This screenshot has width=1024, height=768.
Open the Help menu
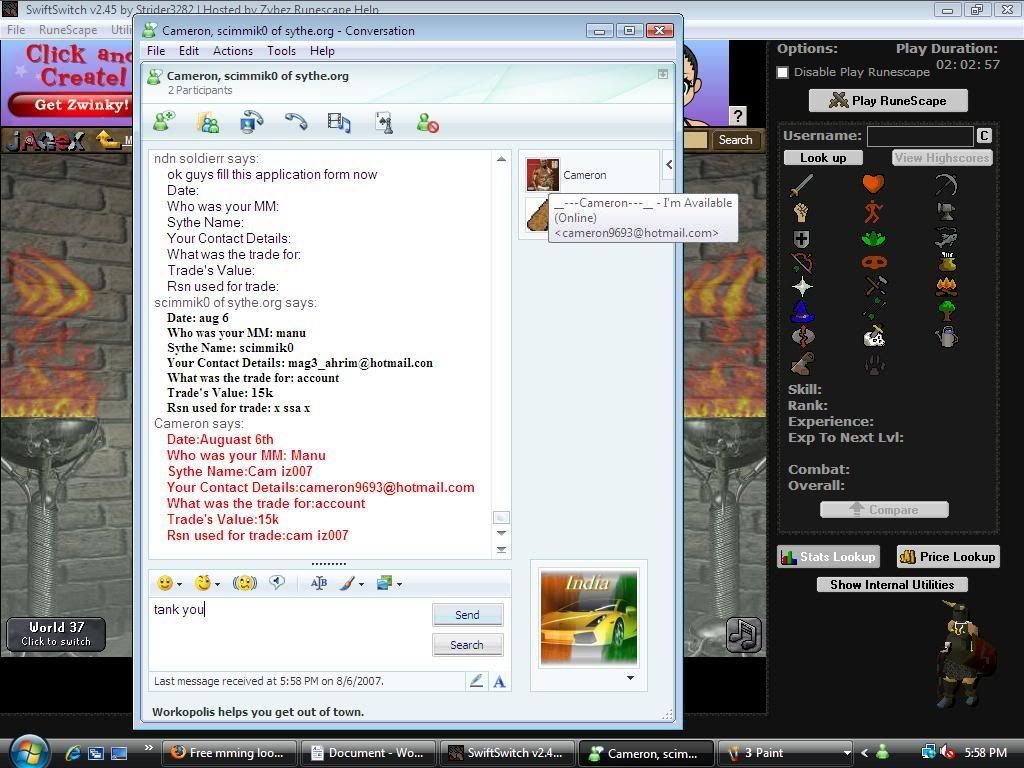(x=322, y=51)
